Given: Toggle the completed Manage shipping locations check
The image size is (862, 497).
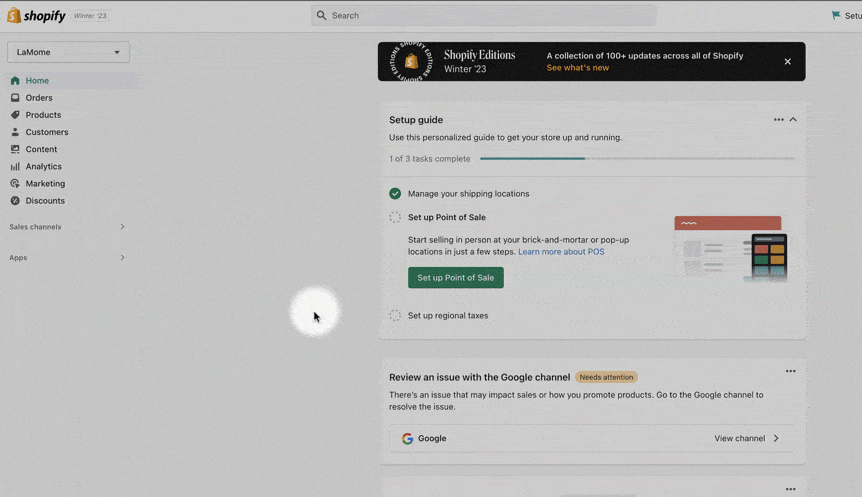Looking at the screenshot, I should (x=395, y=194).
